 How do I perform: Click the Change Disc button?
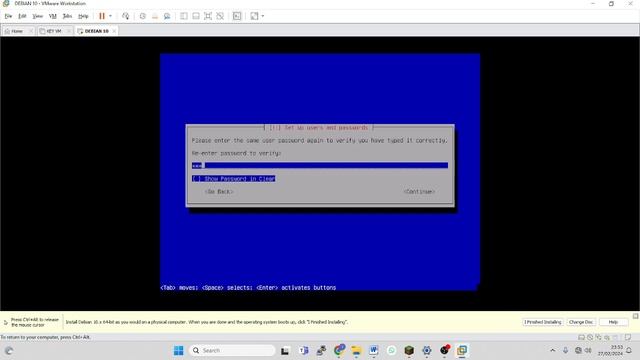[581, 322]
